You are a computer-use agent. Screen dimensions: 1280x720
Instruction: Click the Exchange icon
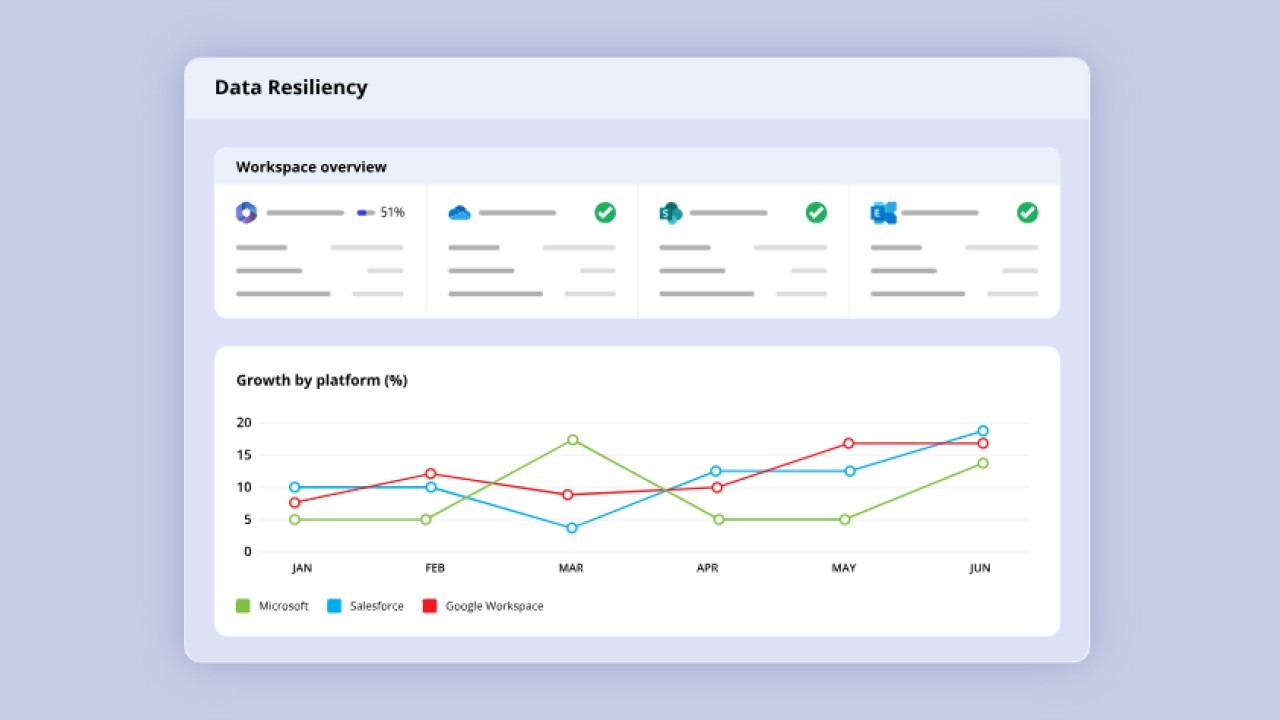tap(883, 212)
